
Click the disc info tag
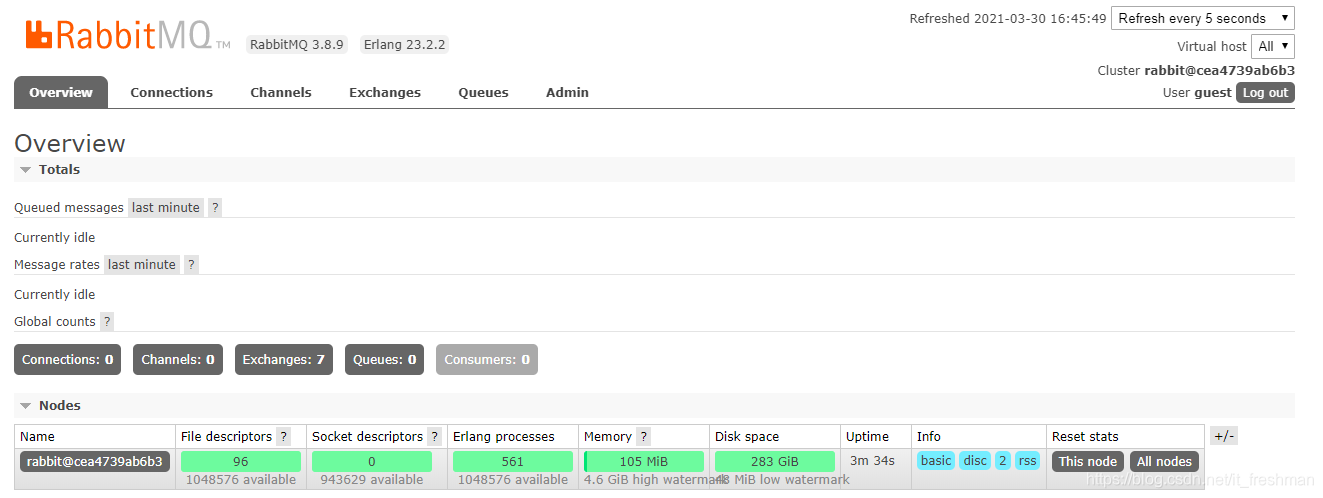[x=975, y=461]
